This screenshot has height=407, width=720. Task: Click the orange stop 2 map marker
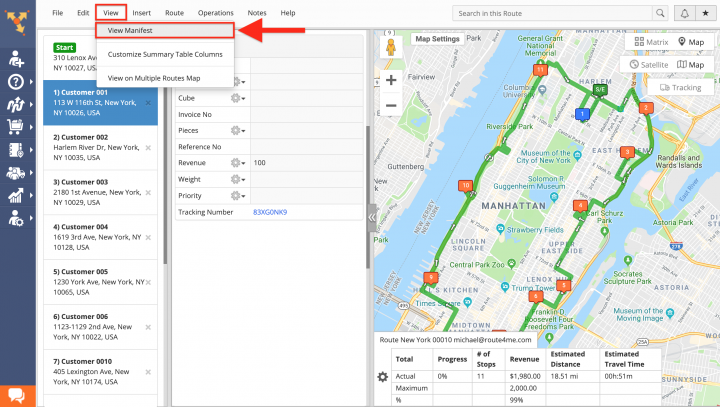pos(646,108)
